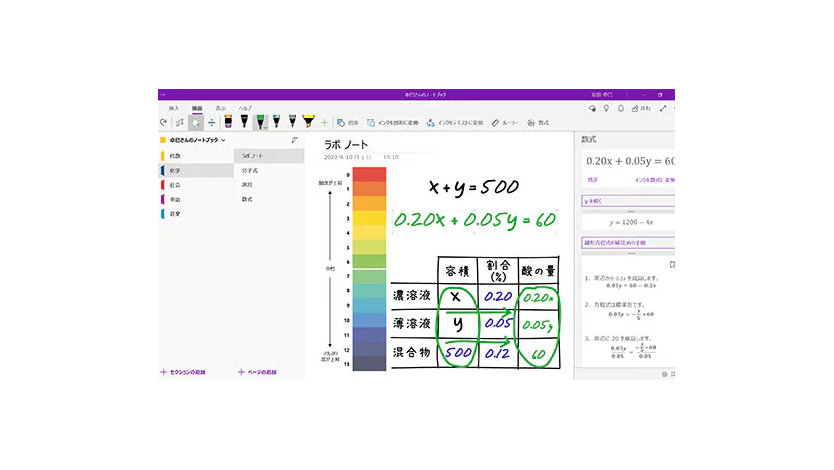Click the back arrow in title bar
The width and height of the screenshot is (834, 470).
(x=163, y=95)
